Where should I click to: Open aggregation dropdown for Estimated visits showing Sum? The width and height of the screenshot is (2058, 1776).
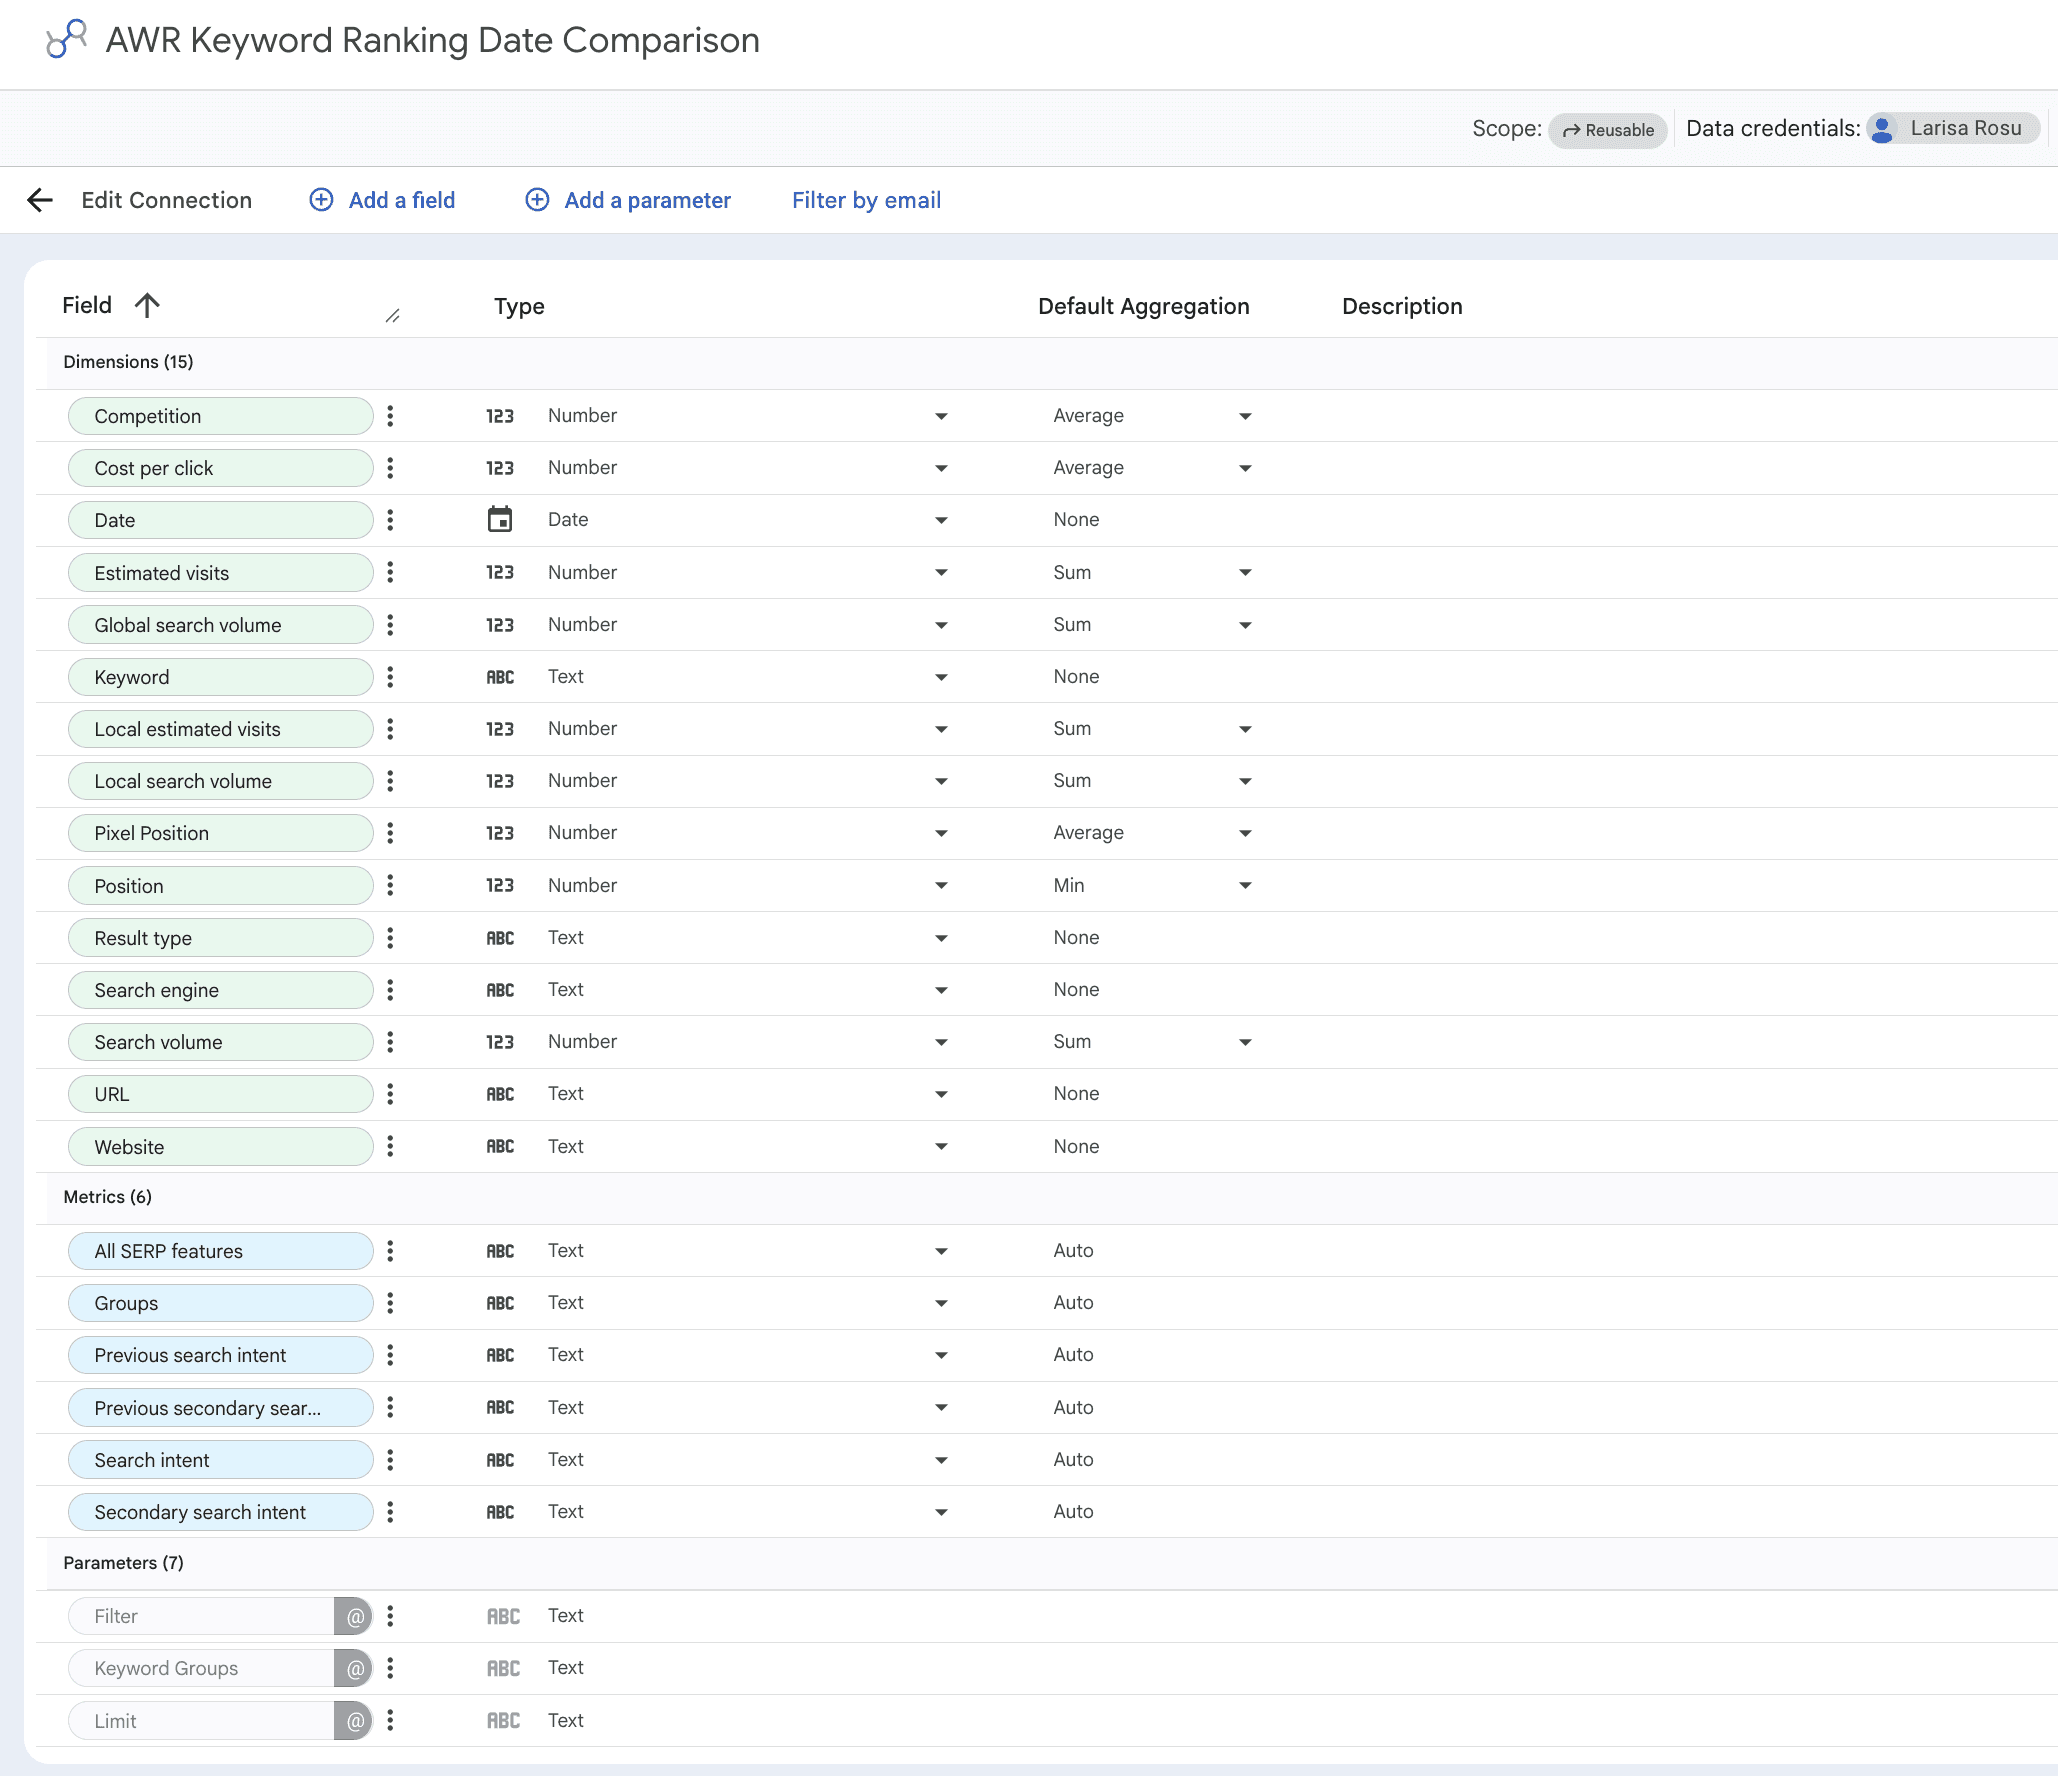point(1245,572)
